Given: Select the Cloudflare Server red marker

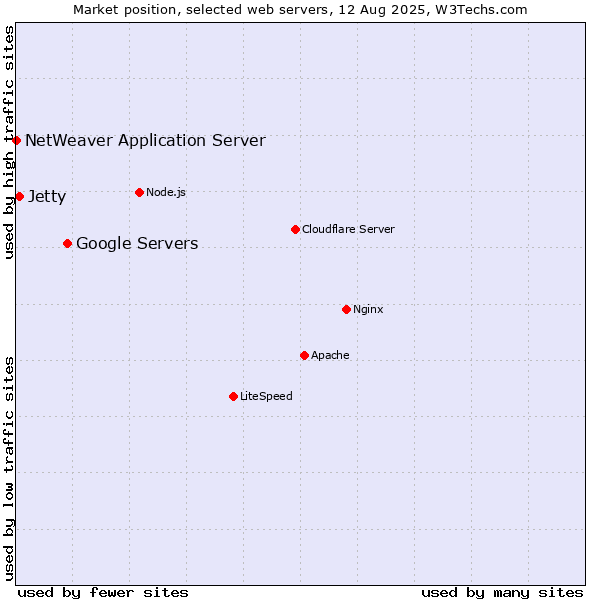Looking at the screenshot, I should click(x=295, y=230).
